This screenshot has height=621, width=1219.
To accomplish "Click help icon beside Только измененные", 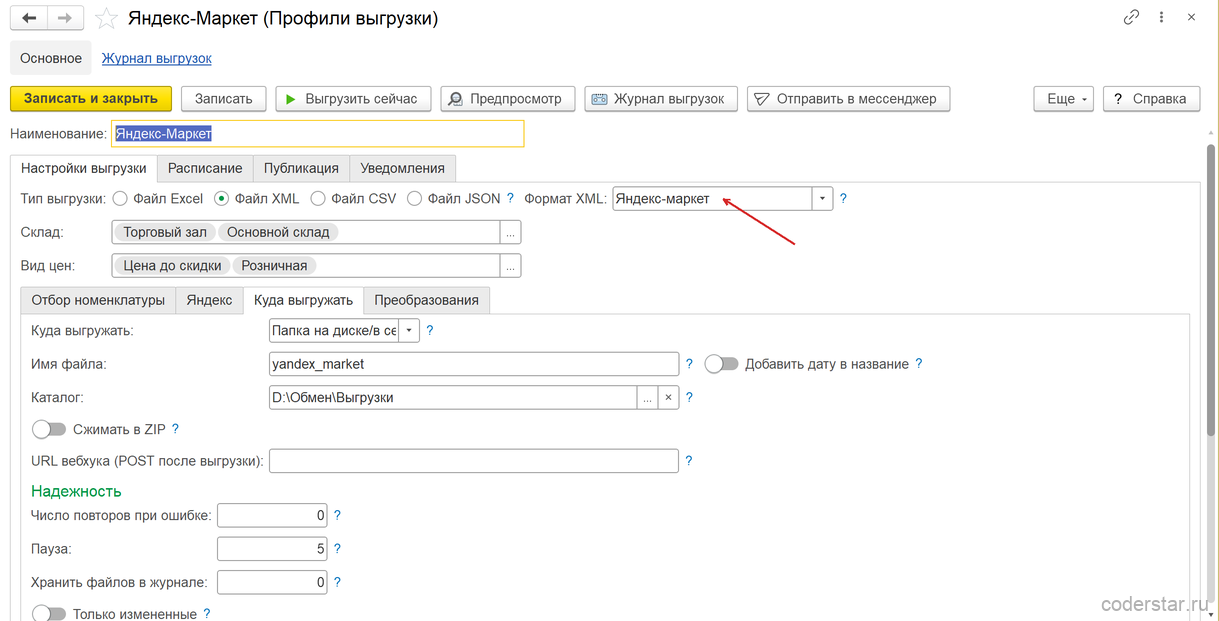I will click(x=207, y=614).
